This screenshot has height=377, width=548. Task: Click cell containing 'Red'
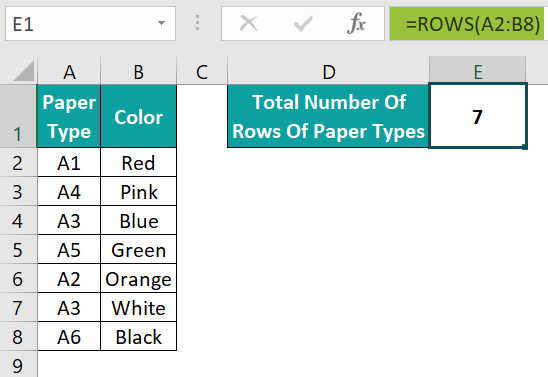pos(138,162)
